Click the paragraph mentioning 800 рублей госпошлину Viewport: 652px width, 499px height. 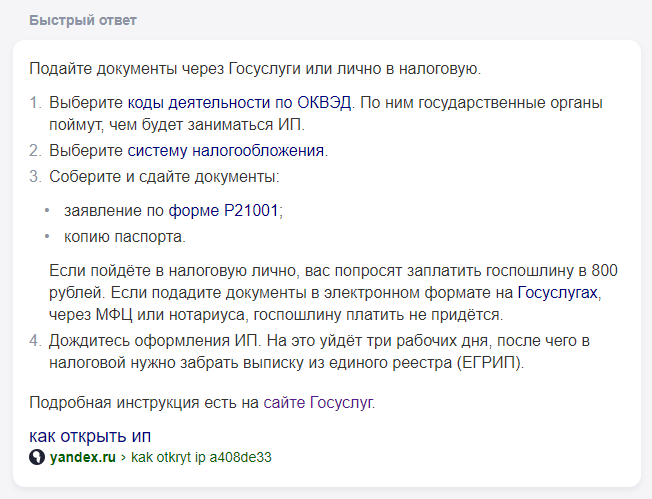coord(333,293)
